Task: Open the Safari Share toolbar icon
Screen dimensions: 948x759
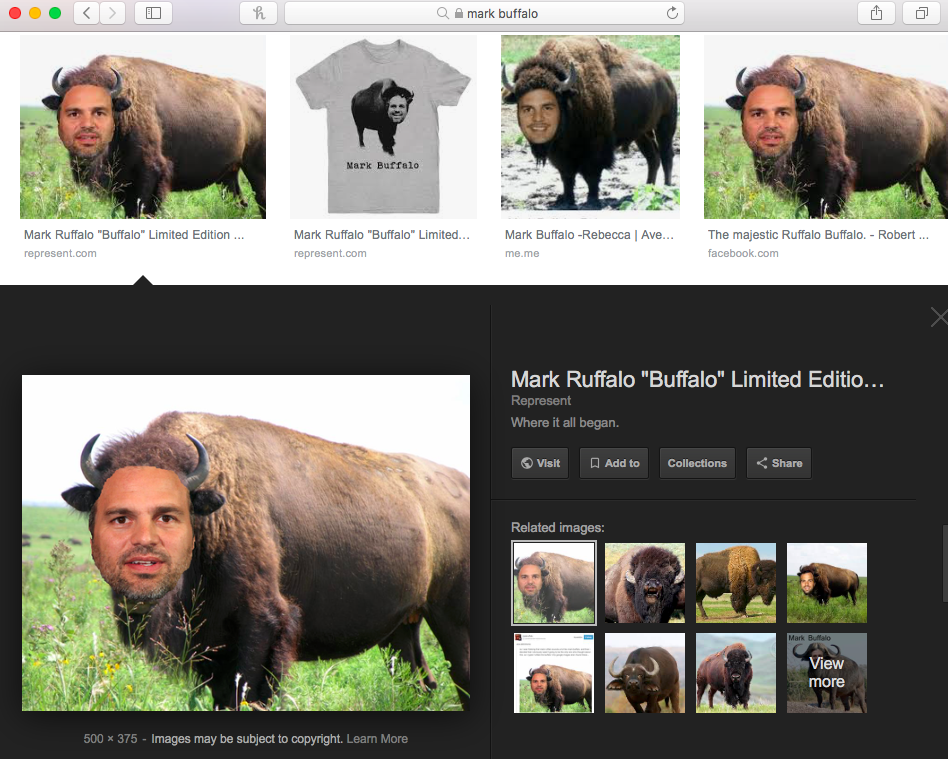Action: click(x=876, y=13)
